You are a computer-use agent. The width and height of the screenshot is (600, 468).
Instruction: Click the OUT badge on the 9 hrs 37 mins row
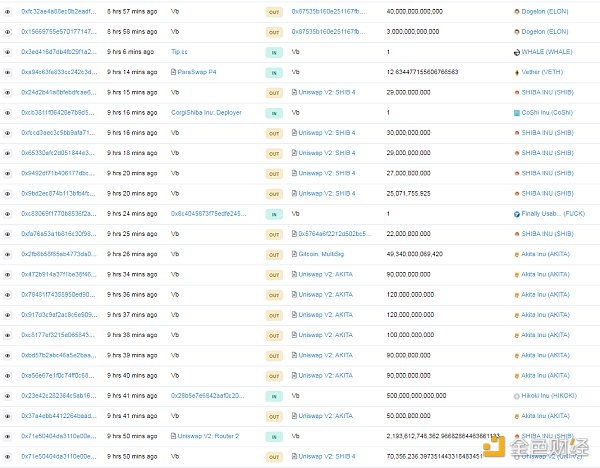click(274, 316)
